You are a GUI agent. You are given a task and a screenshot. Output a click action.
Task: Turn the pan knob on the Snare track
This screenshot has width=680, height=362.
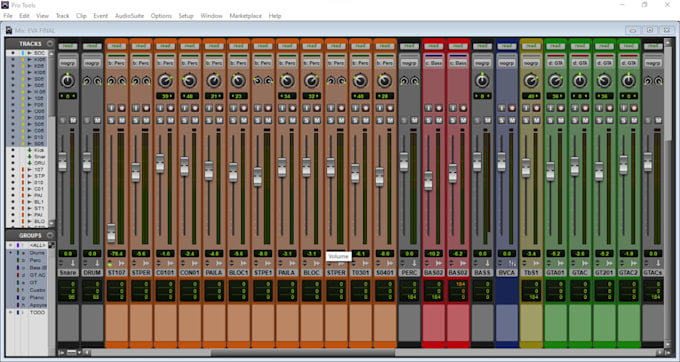[x=68, y=81]
